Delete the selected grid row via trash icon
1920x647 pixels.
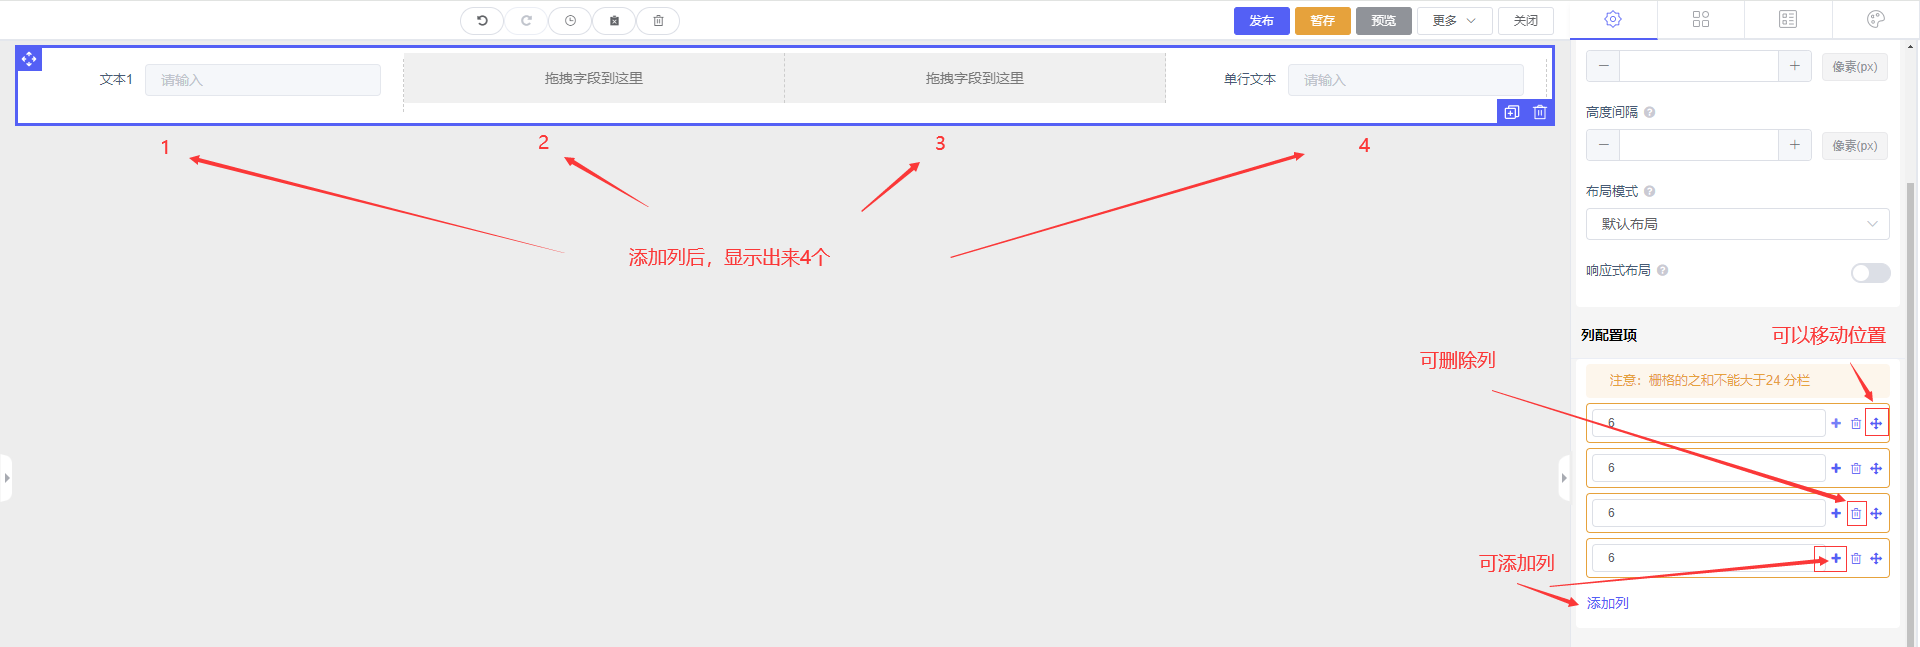click(1540, 112)
